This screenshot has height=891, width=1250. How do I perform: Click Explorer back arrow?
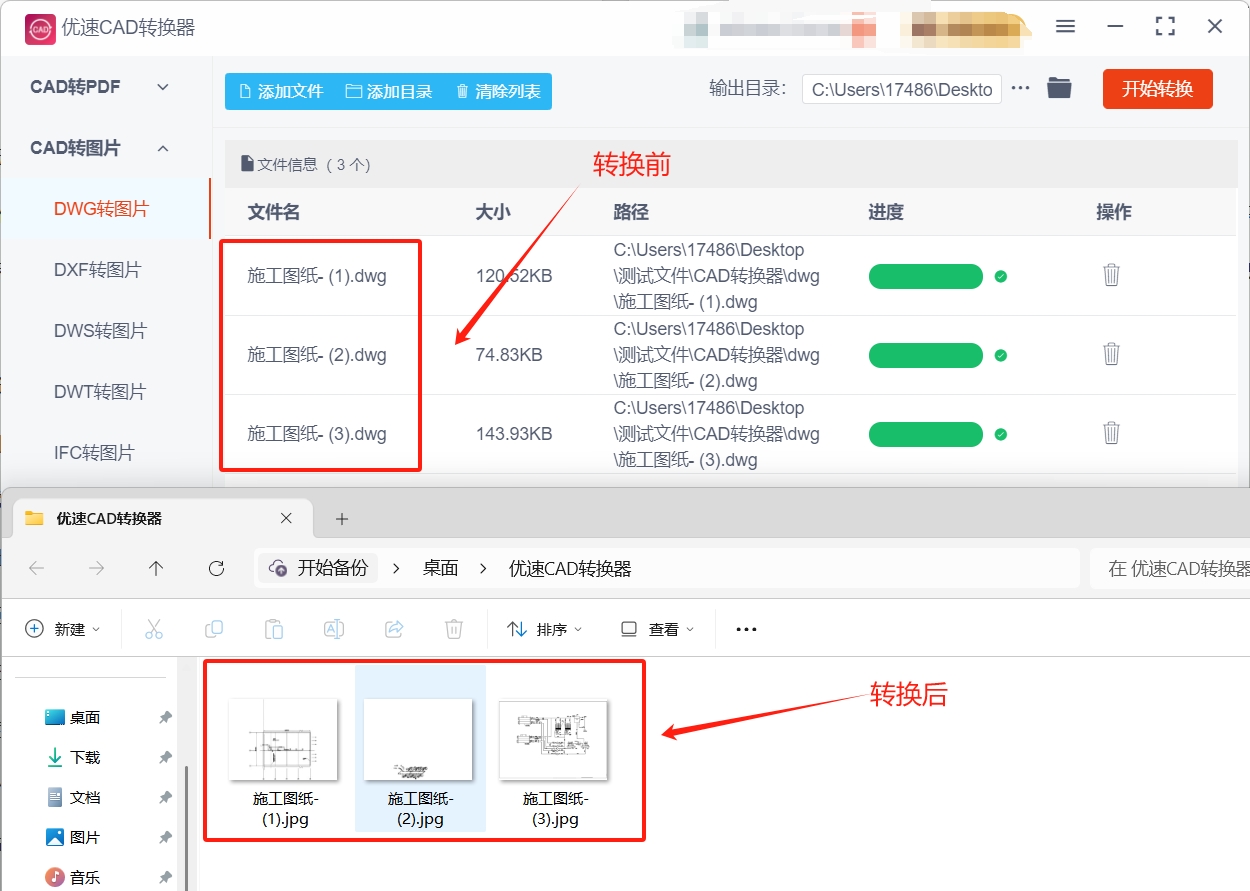pyautogui.click(x=37, y=568)
